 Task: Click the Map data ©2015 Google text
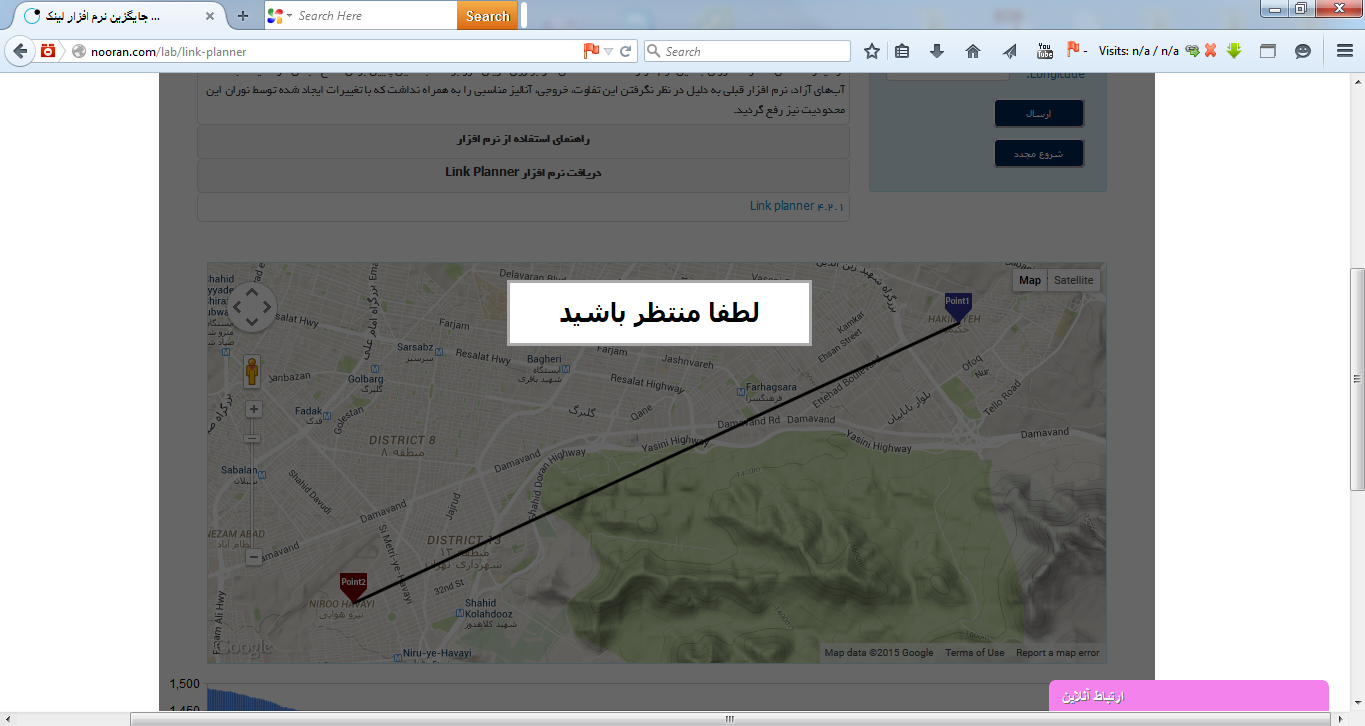click(x=879, y=653)
